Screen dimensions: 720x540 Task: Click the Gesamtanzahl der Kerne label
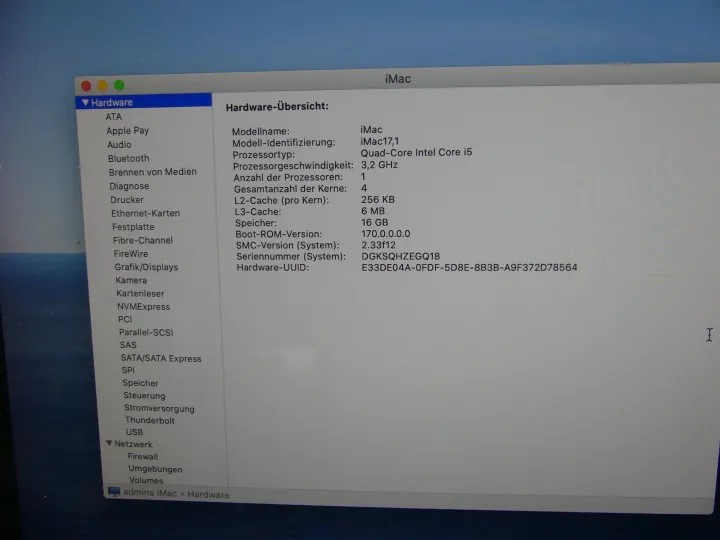click(290, 189)
